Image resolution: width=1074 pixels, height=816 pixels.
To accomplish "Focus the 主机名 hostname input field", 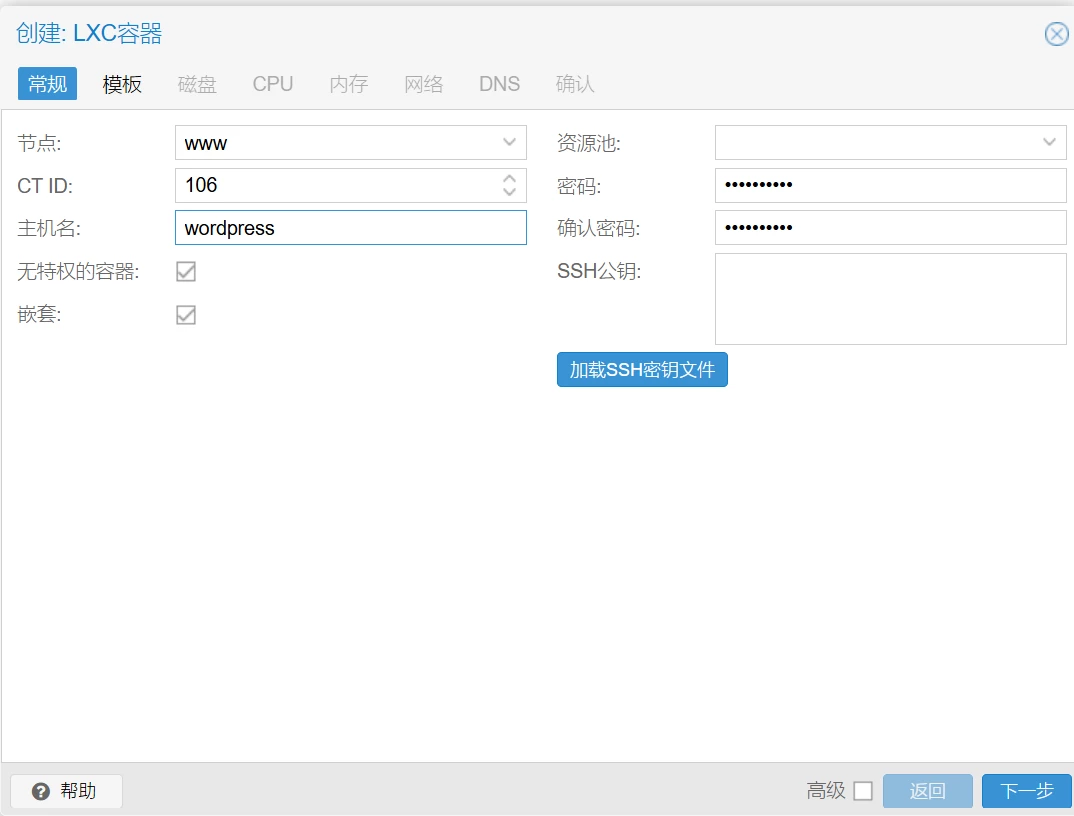I will 350,228.
